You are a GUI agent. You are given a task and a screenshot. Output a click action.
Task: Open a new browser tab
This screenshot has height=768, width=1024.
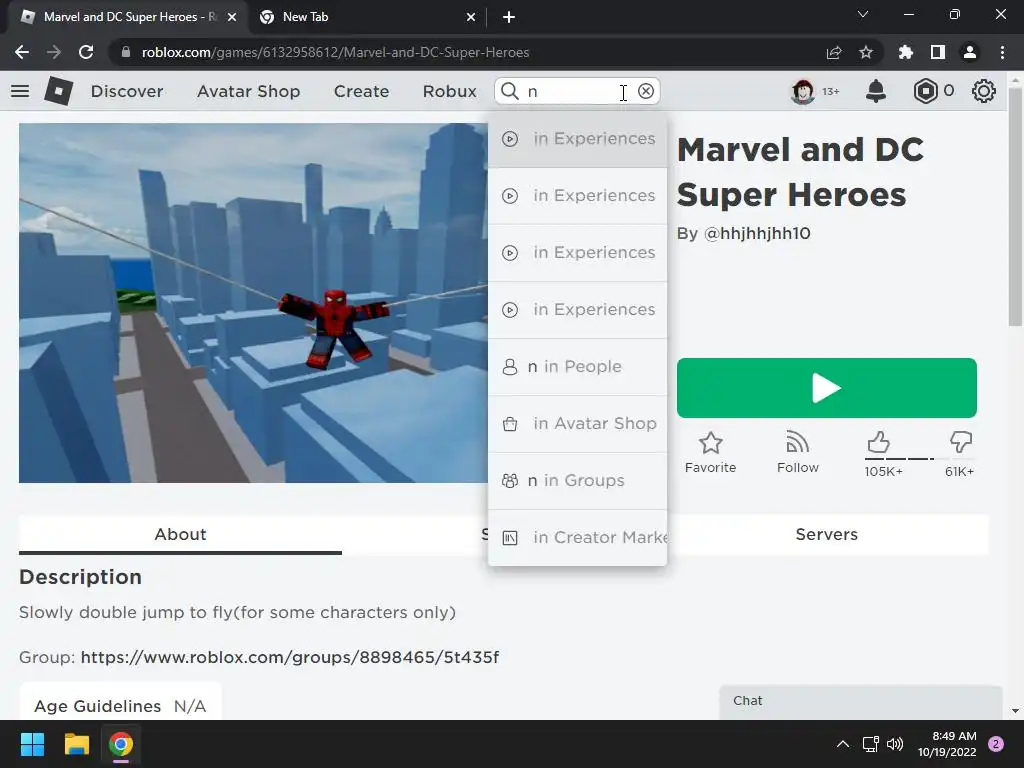point(509,17)
